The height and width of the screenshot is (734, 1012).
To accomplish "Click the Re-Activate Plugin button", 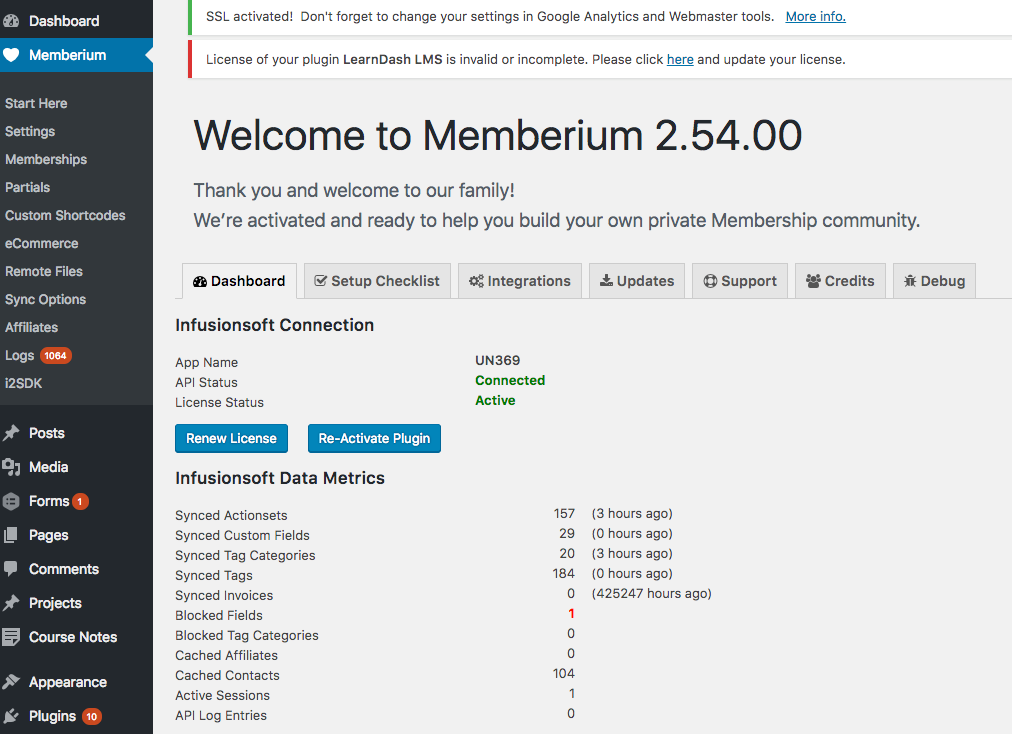I will click(x=374, y=438).
